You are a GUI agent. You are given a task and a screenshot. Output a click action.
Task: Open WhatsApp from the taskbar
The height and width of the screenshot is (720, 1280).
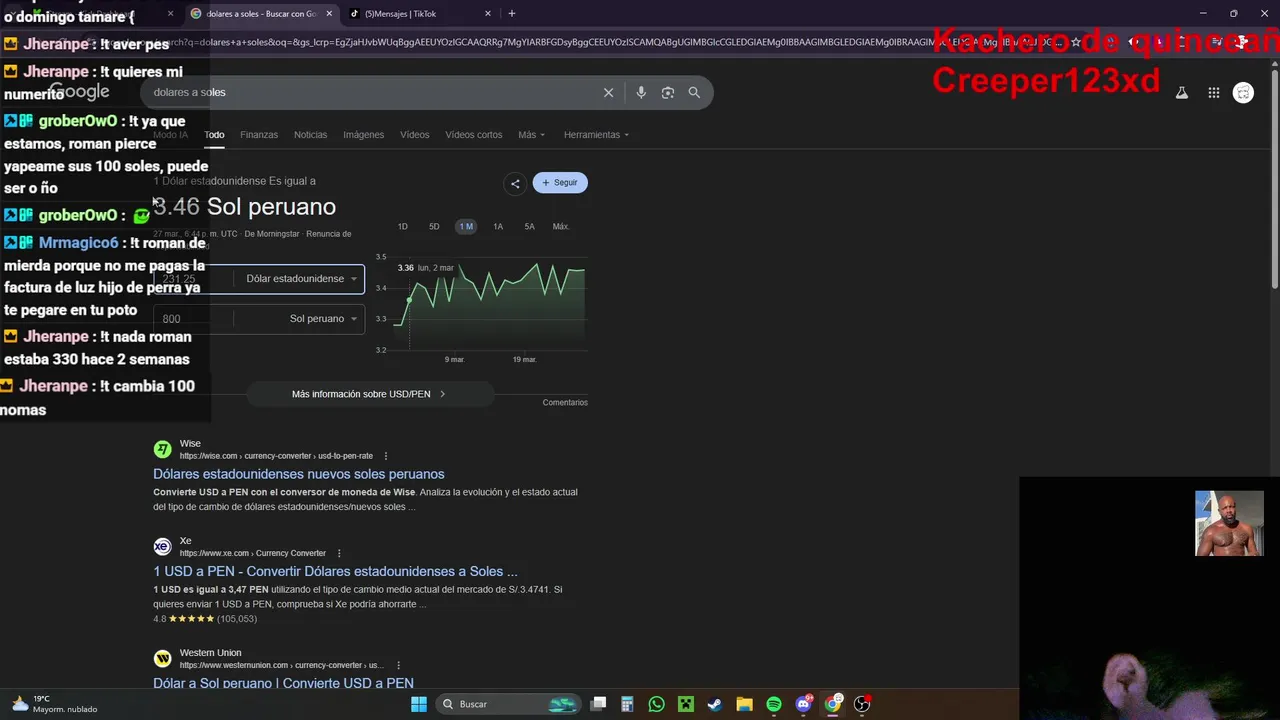(x=656, y=704)
